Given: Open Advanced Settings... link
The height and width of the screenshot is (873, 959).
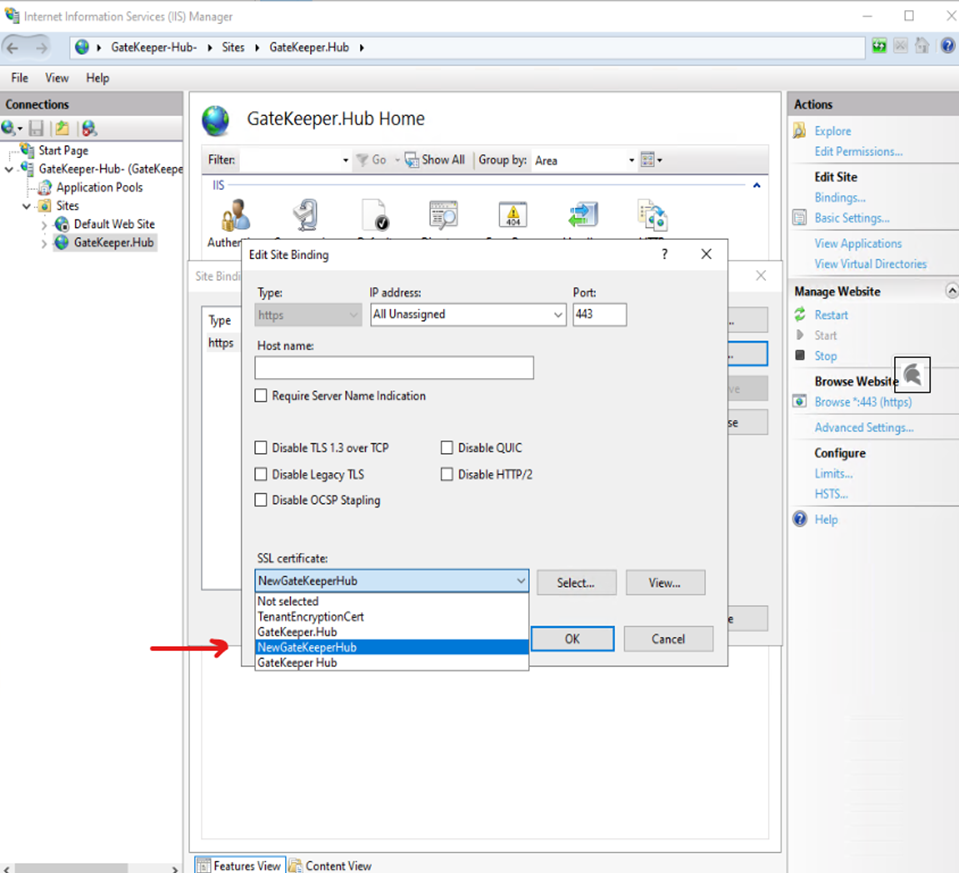Looking at the screenshot, I should pyautogui.click(x=864, y=427).
